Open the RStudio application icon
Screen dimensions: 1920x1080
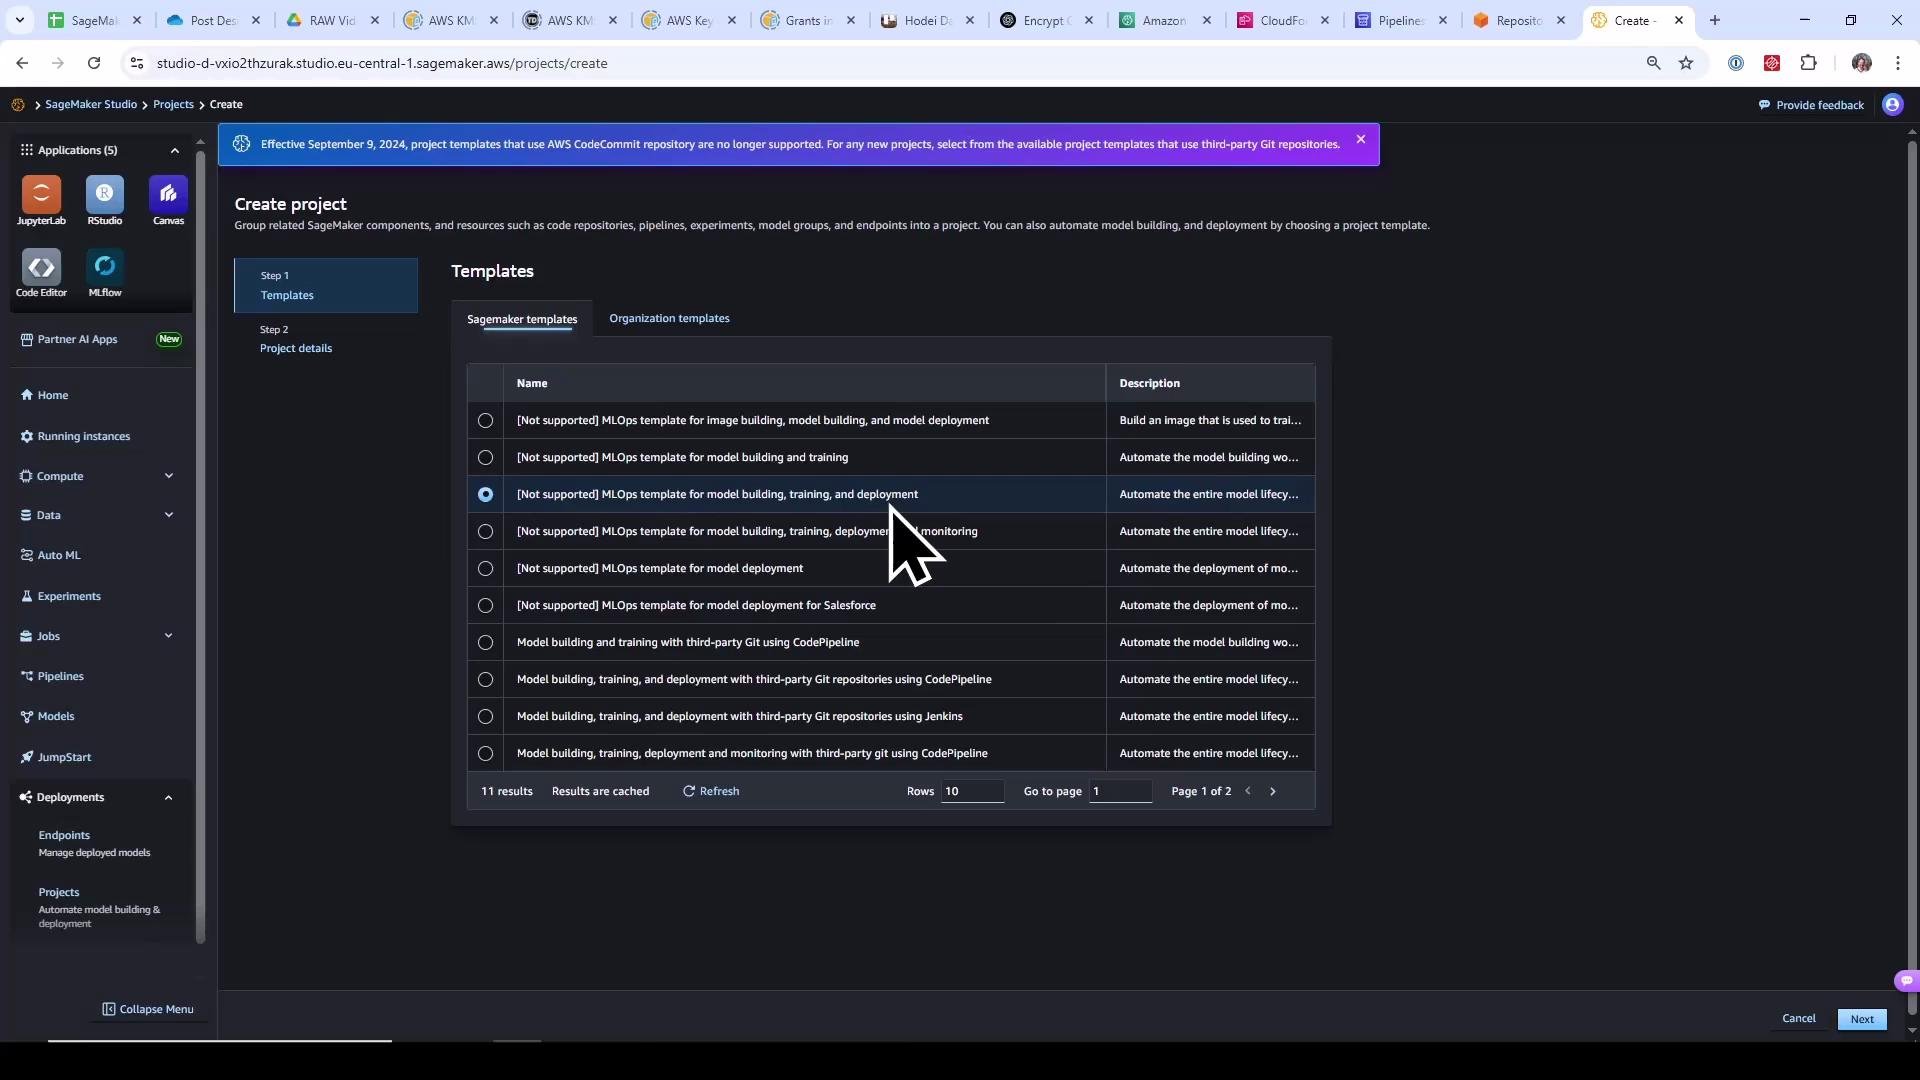click(105, 194)
